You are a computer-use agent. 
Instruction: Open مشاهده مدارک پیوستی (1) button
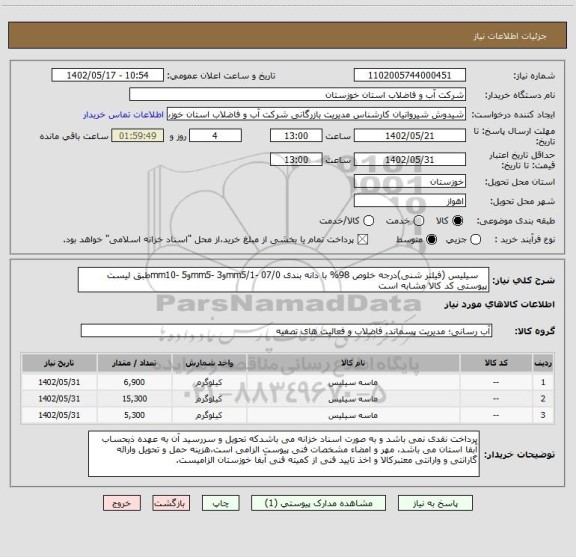pyautogui.click(x=318, y=503)
